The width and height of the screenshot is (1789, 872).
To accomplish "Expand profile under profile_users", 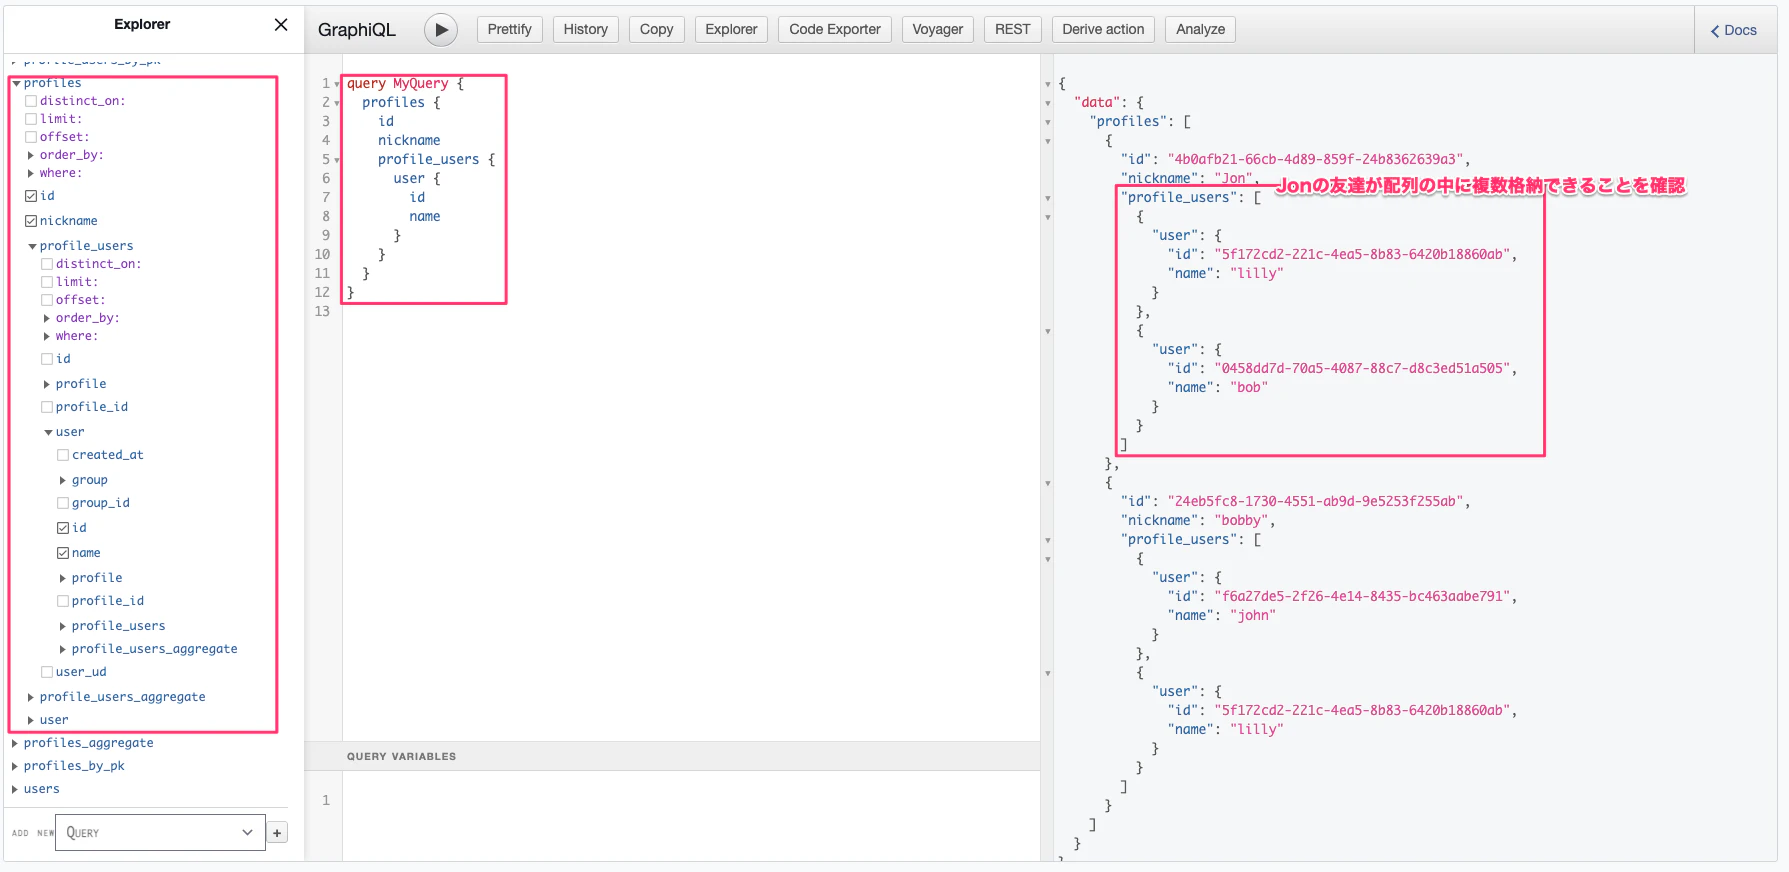I will point(47,384).
